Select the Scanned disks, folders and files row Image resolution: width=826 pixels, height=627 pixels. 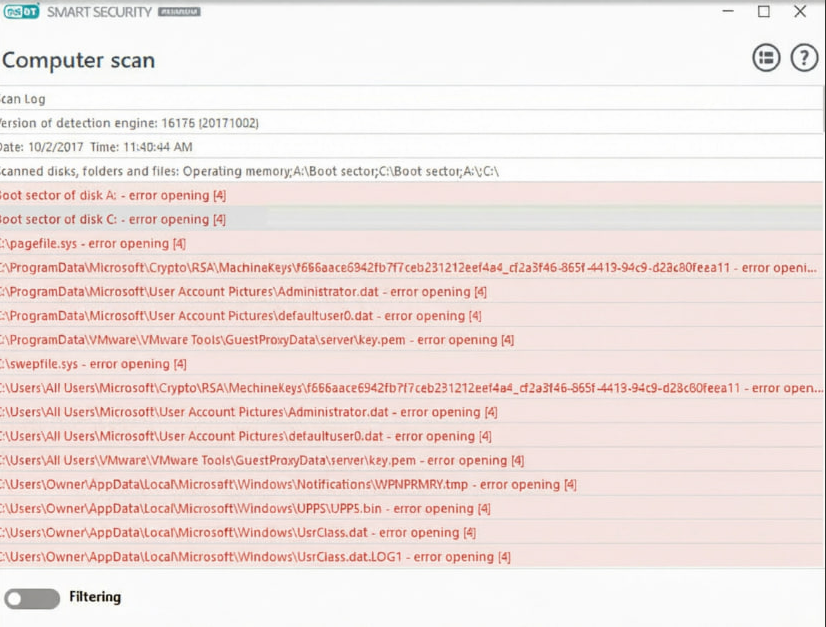point(411,171)
